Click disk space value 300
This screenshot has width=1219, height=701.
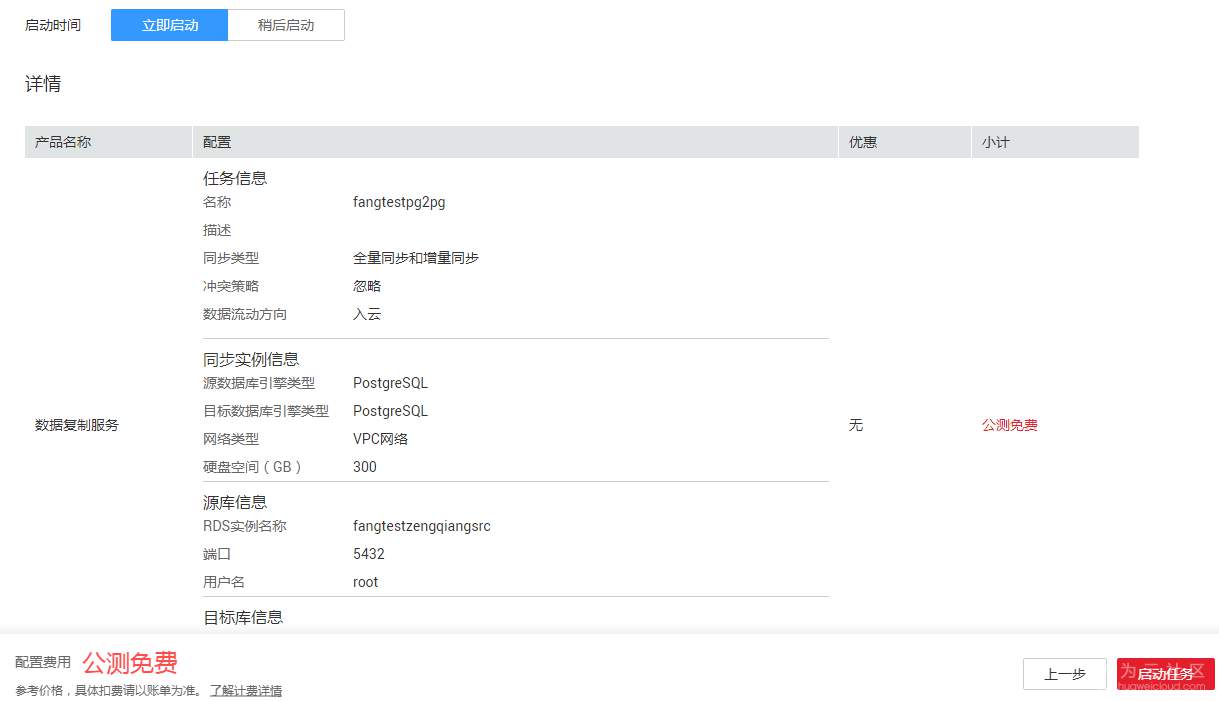point(365,467)
